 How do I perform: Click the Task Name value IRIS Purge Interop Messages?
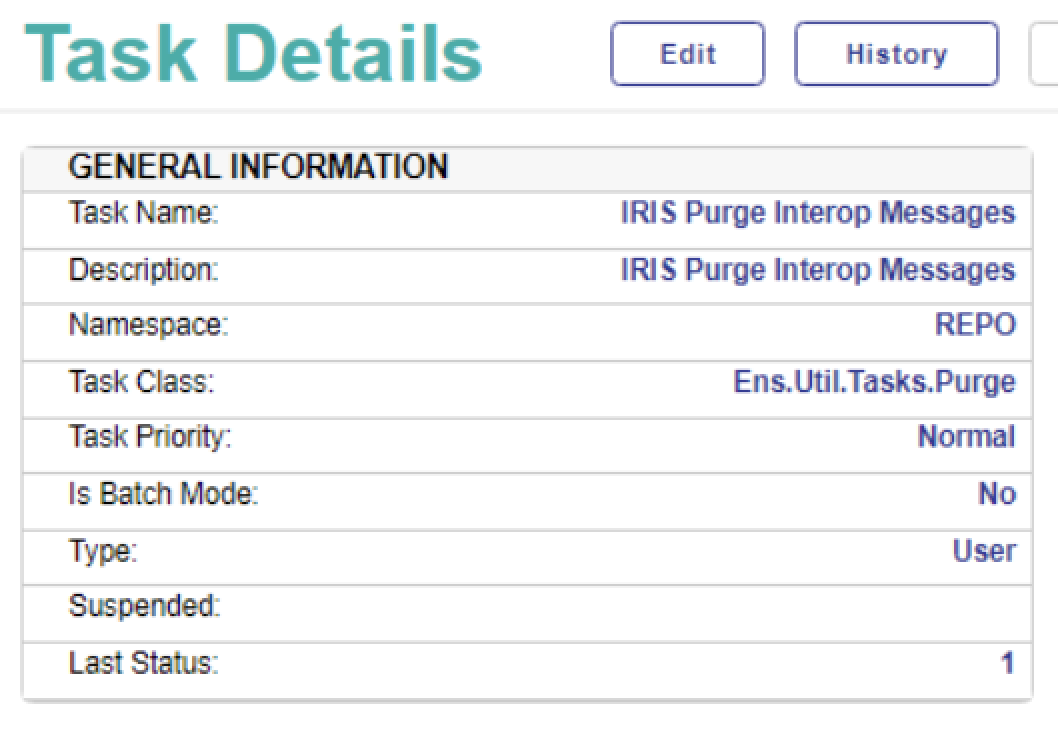(x=817, y=213)
